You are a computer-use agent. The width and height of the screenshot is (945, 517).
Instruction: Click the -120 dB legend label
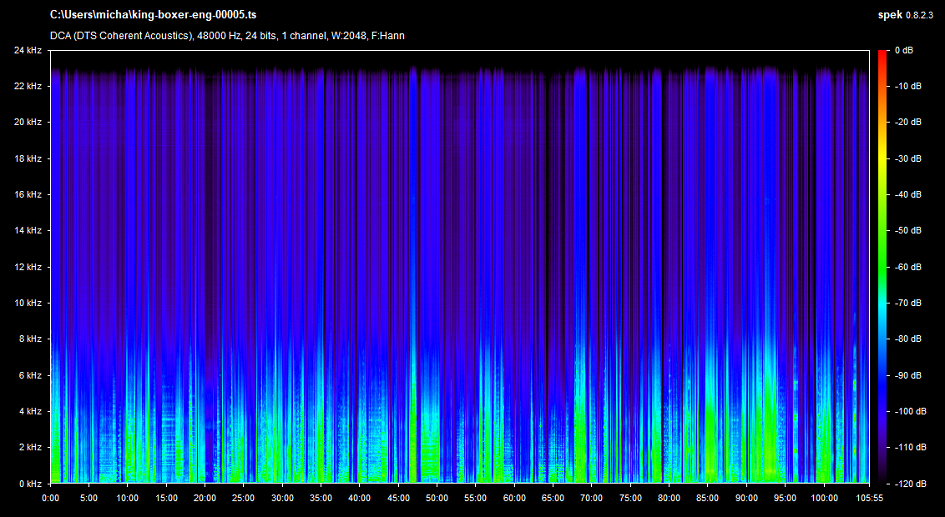click(911, 483)
